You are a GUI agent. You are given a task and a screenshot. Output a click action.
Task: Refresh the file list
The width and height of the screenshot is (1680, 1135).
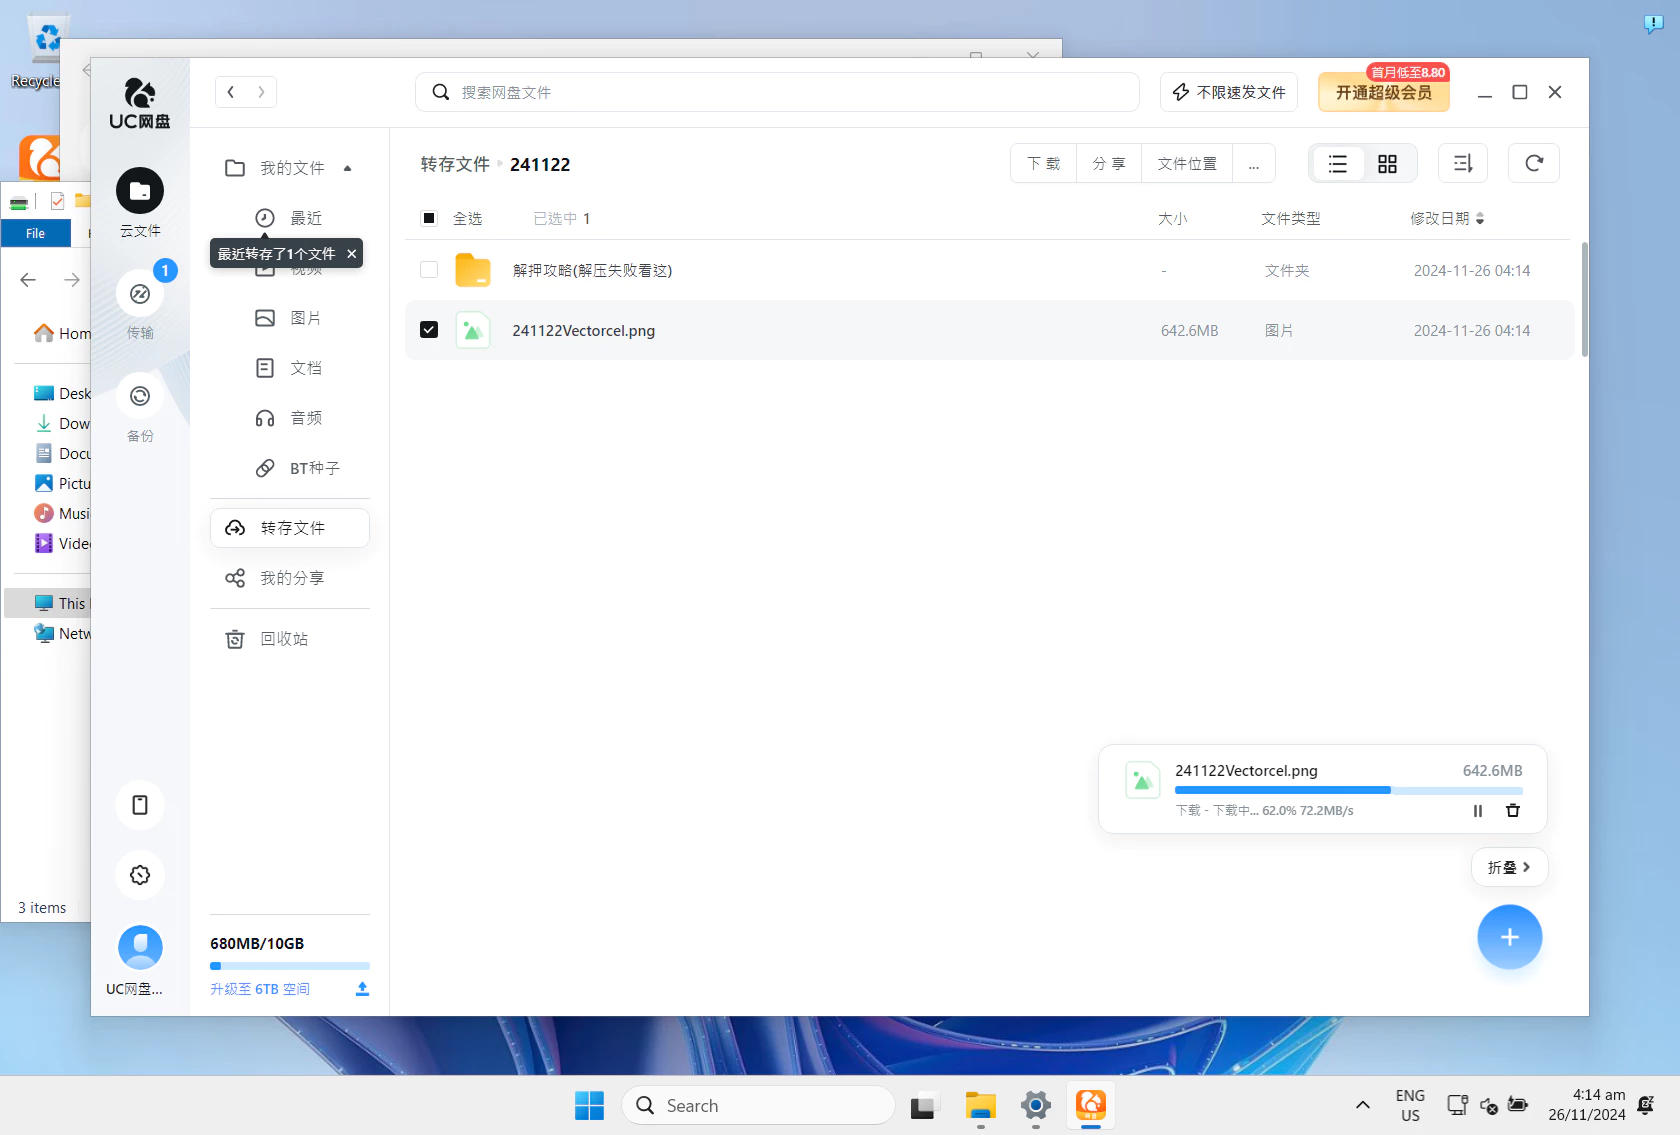click(1534, 164)
